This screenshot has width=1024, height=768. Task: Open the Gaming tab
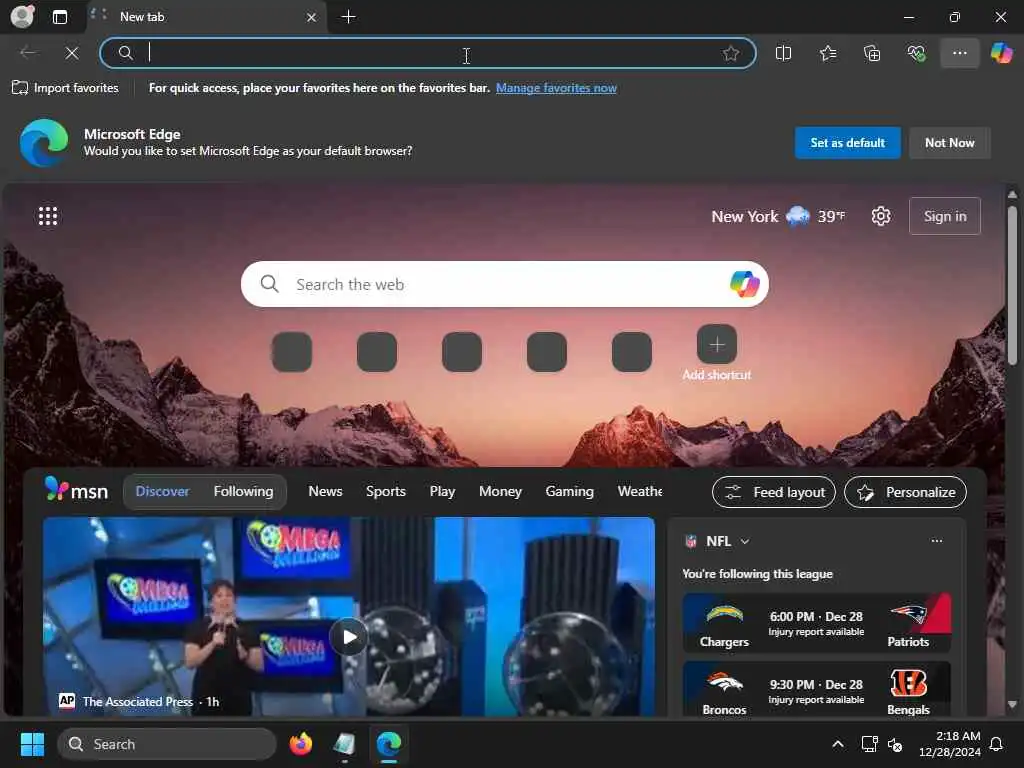pyautogui.click(x=569, y=491)
